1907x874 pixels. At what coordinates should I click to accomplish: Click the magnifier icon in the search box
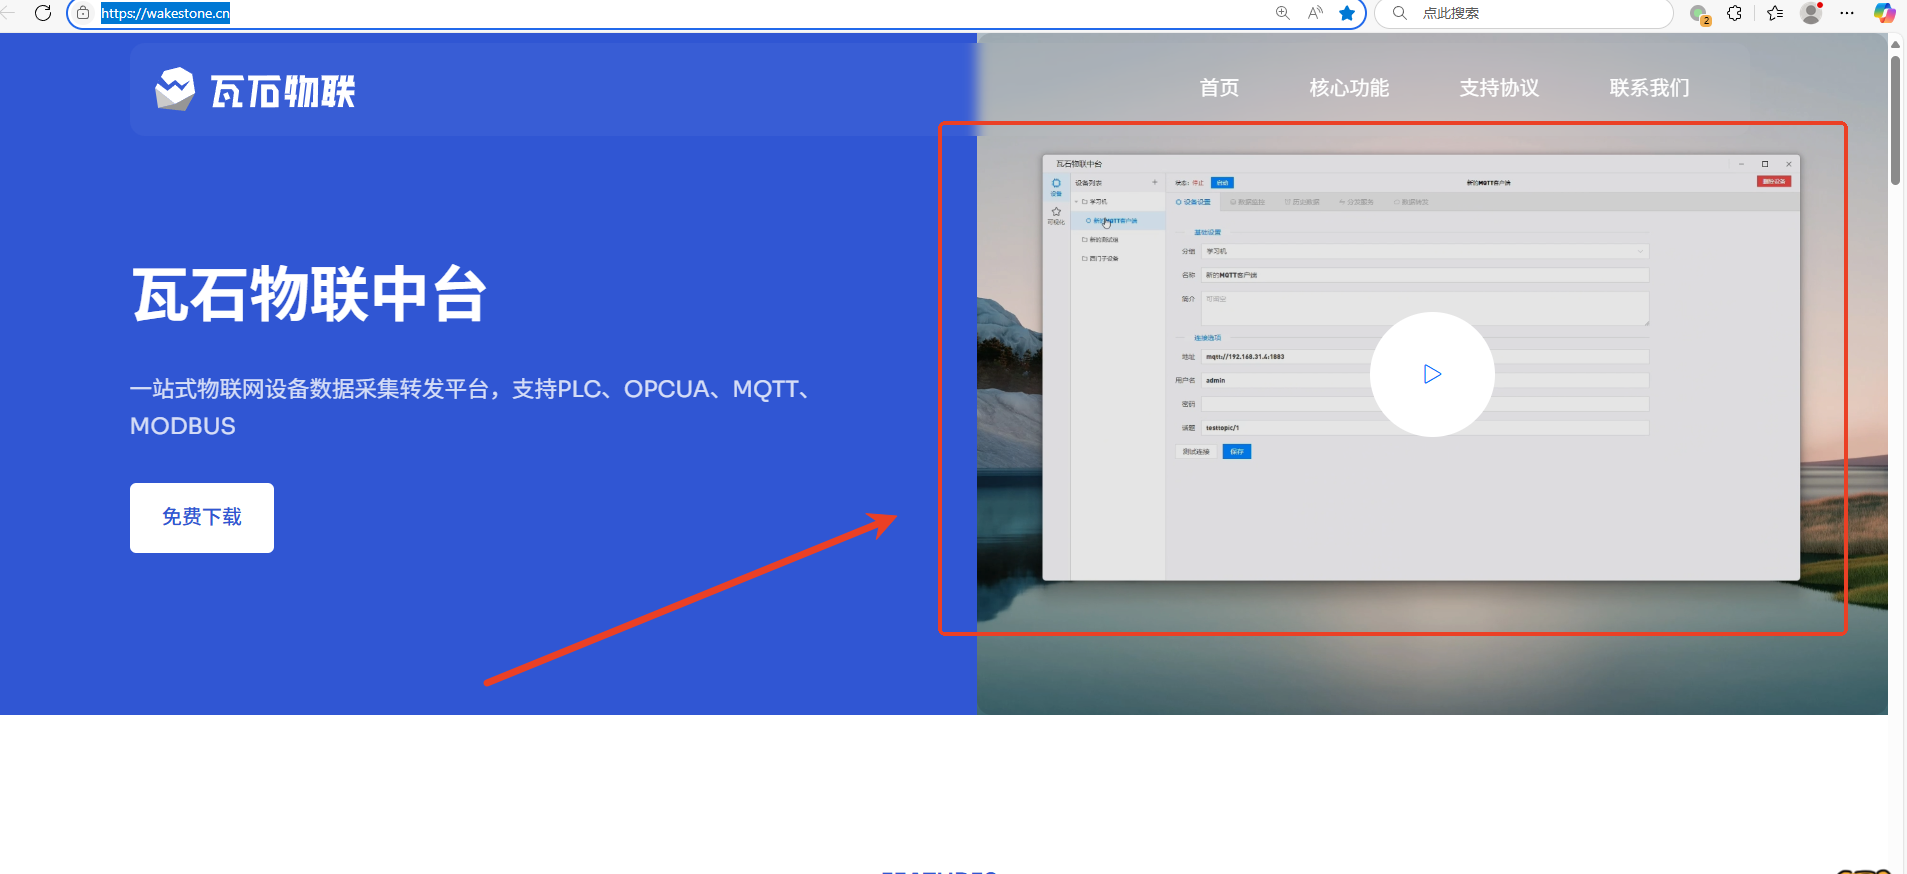pos(1400,13)
